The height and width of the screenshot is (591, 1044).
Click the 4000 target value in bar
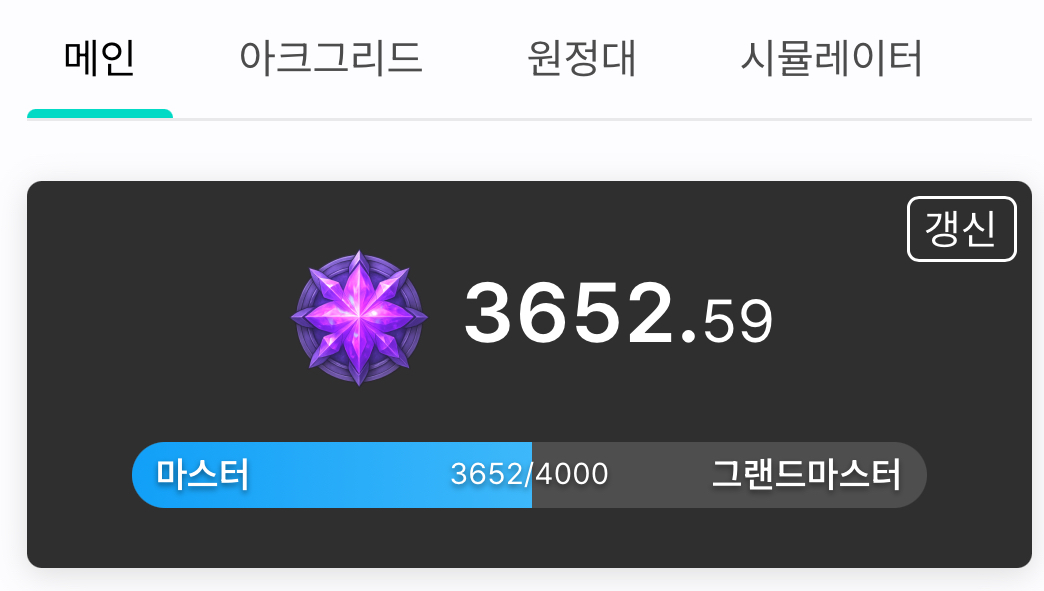click(x=572, y=475)
